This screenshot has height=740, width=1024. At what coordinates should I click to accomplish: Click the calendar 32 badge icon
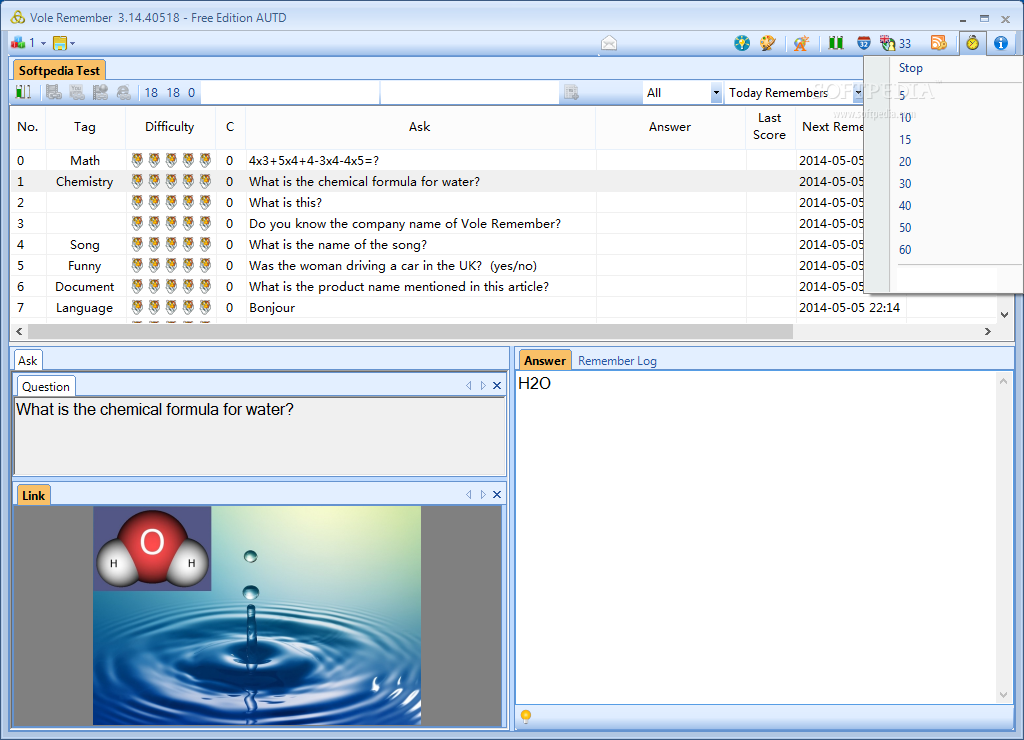pyautogui.click(x=863, y=43)
